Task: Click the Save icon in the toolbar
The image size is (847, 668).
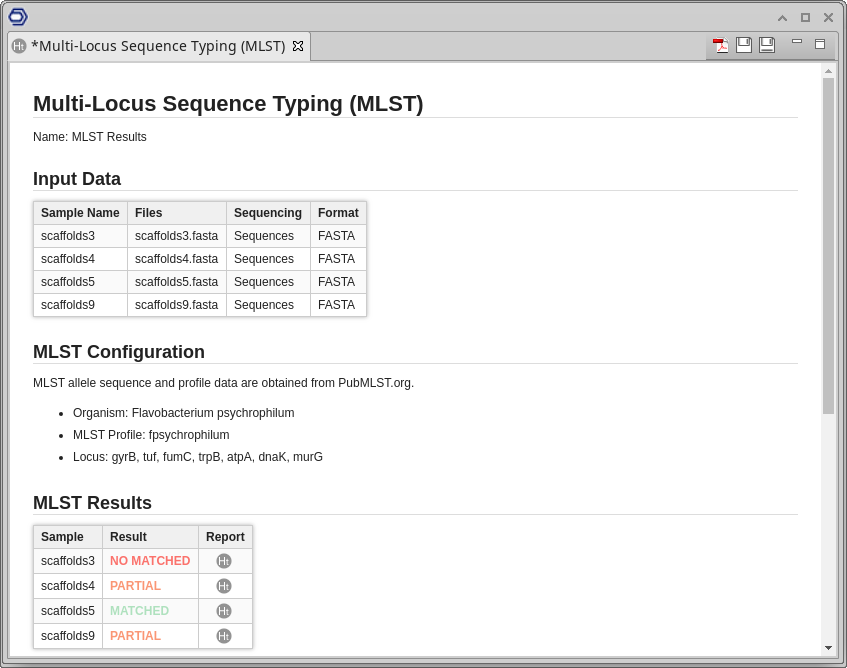Action: pyautogui.click(x=744, y=45)
